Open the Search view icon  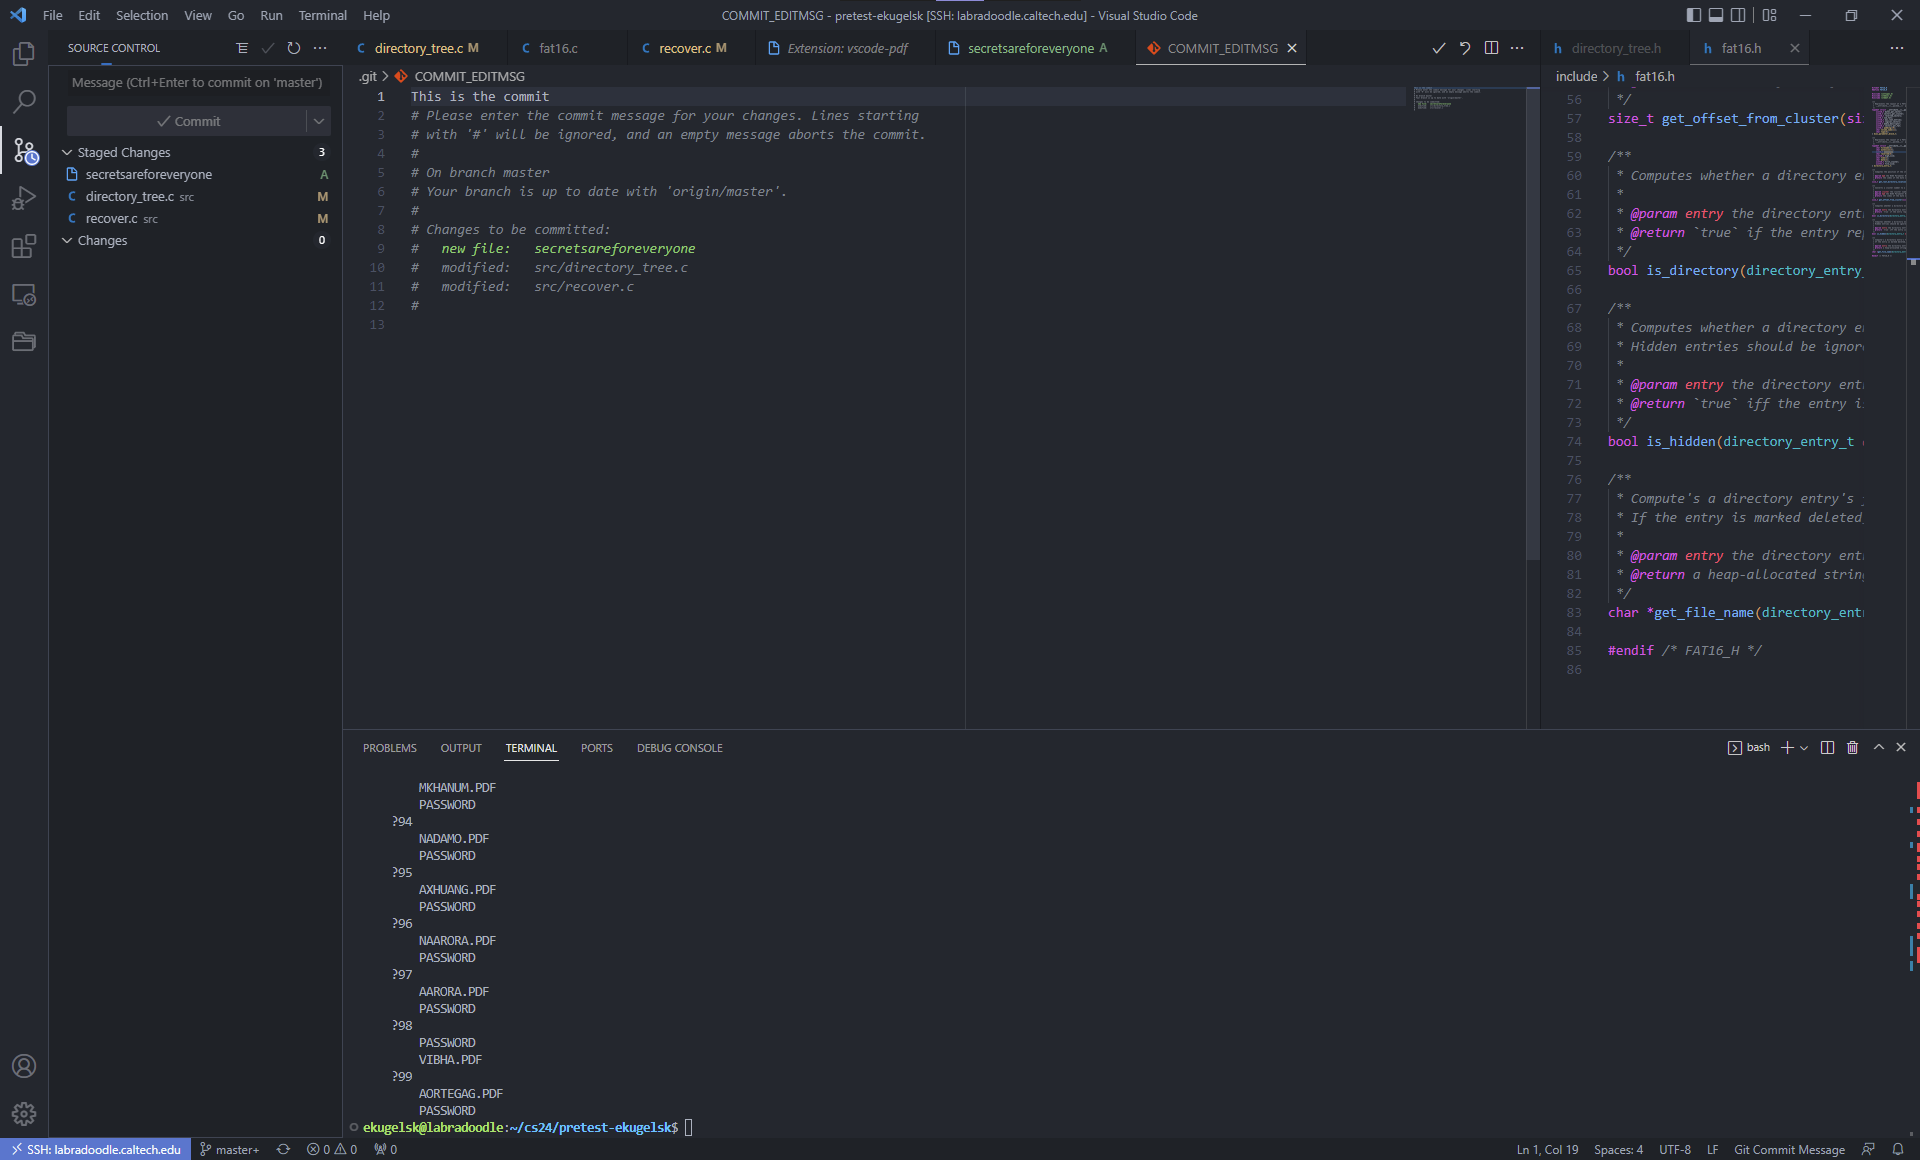click(24, 101)
